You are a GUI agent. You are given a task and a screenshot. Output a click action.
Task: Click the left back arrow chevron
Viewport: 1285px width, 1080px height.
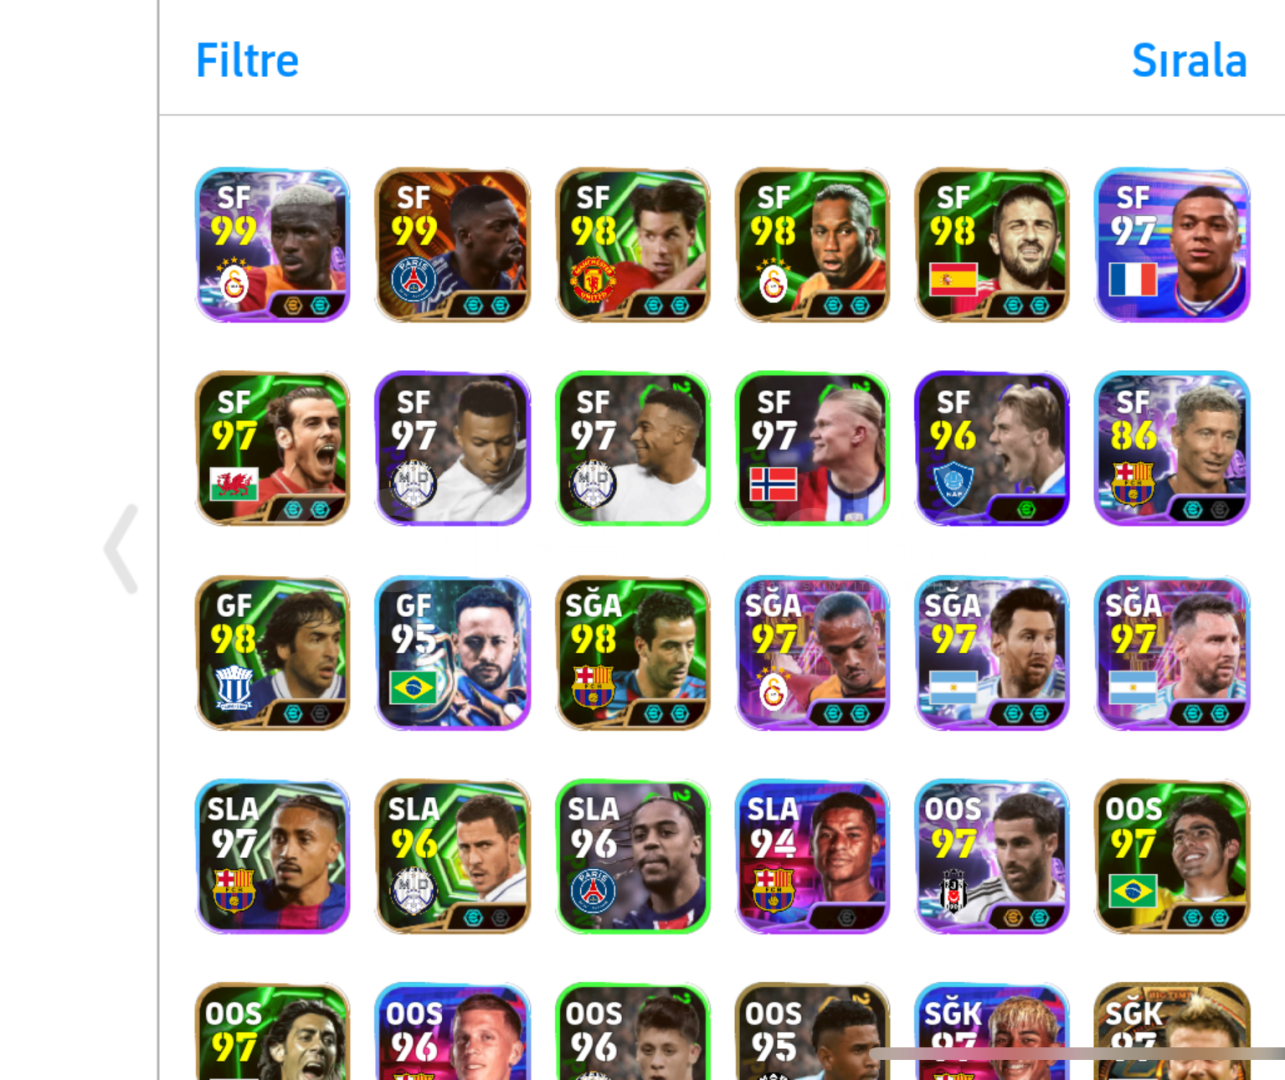pos(121,549)
